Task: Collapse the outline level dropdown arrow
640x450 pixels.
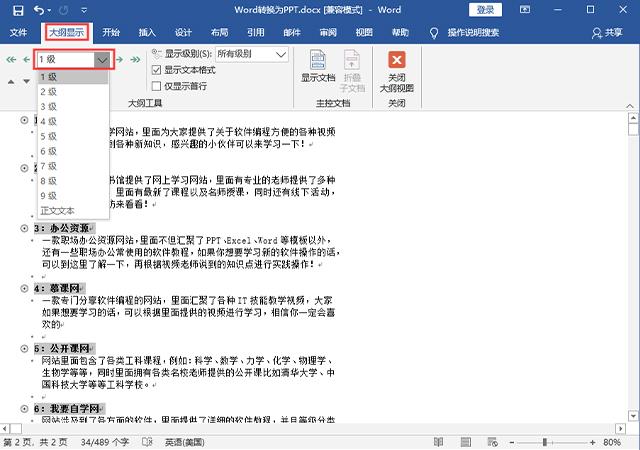Action: coord(102,60)
